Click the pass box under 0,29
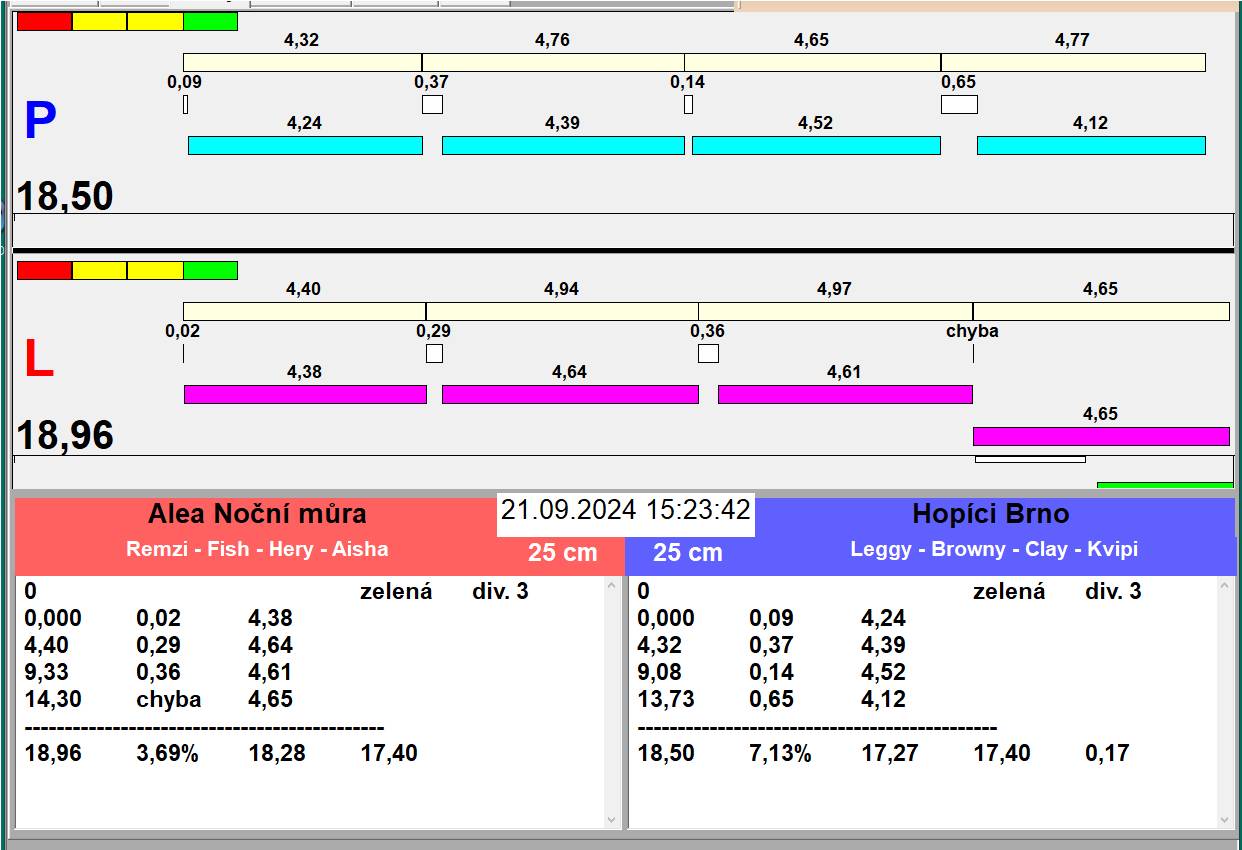1242x850 pixels. click(x=434, y=353)
